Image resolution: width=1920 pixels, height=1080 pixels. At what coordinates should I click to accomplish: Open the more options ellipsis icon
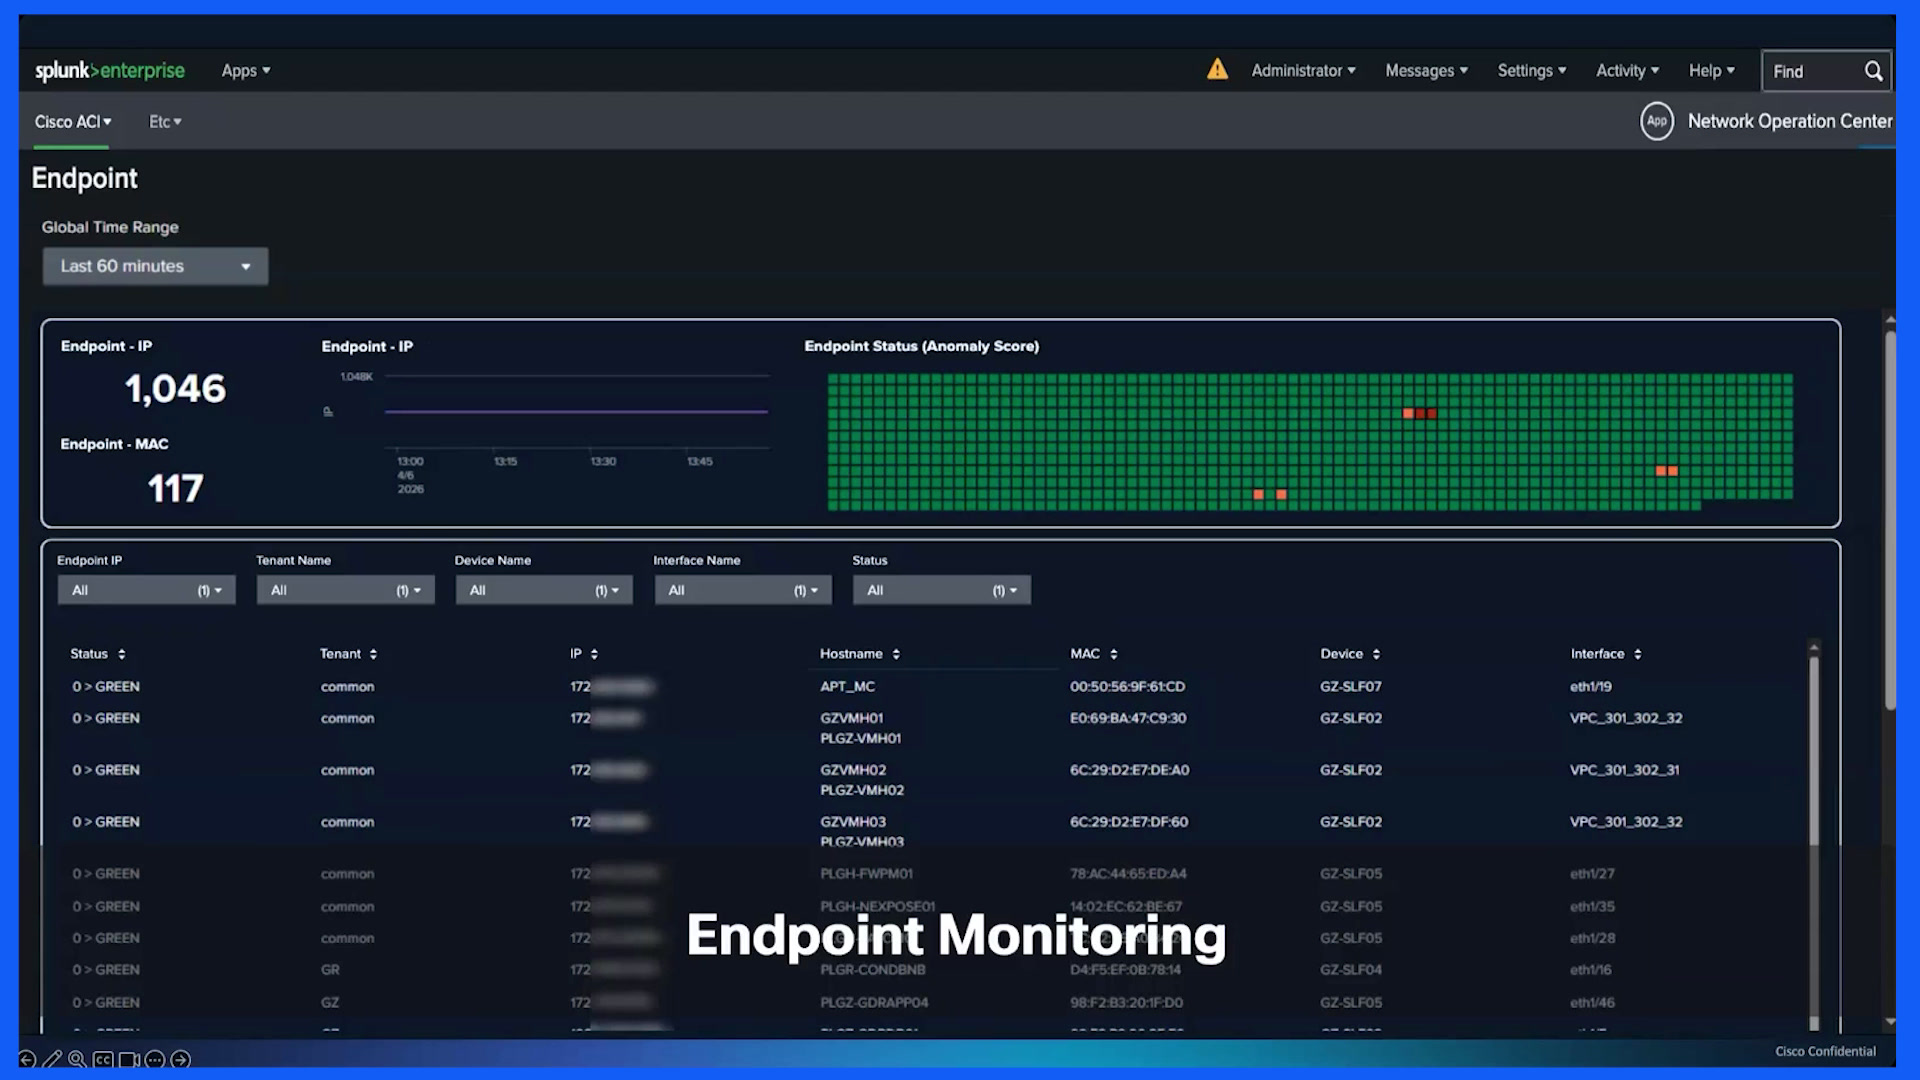tap(155, 1059)
